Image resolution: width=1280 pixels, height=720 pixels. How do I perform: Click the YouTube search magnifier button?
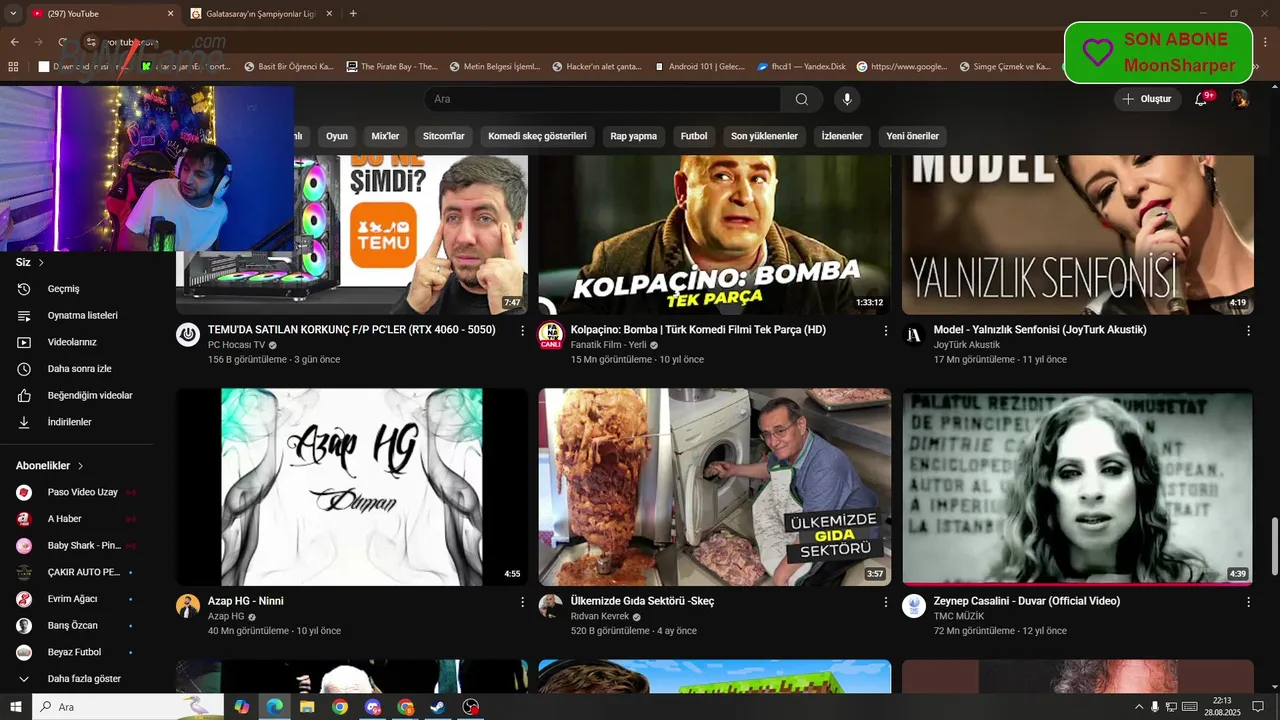point(802,99)
